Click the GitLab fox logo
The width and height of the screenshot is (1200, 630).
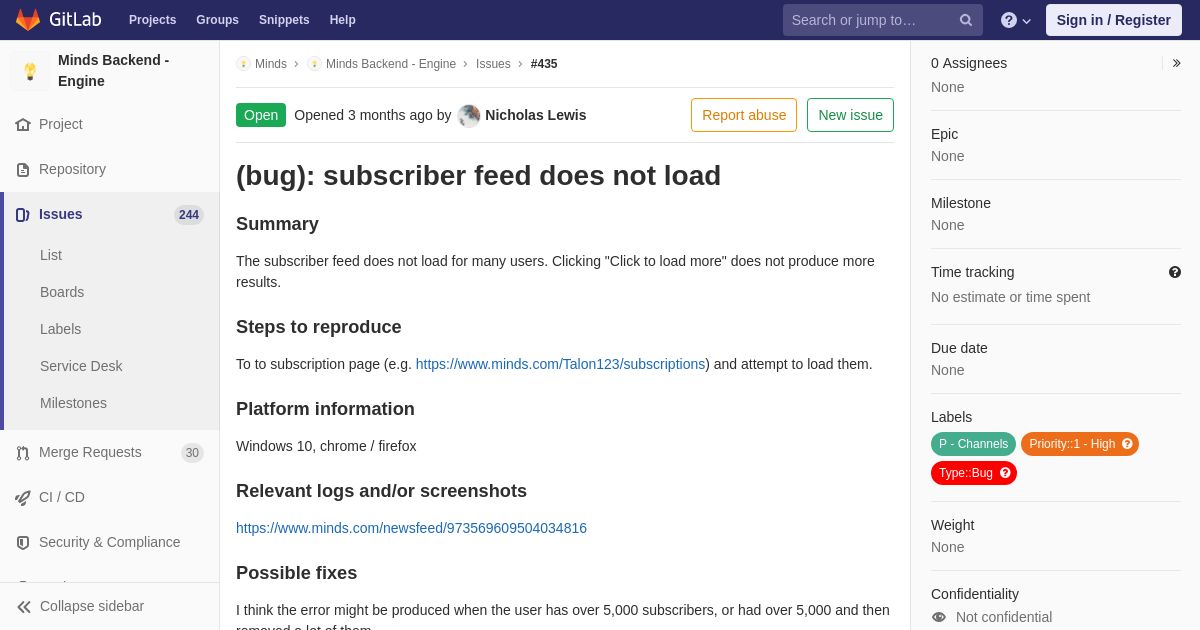point(28,20)
